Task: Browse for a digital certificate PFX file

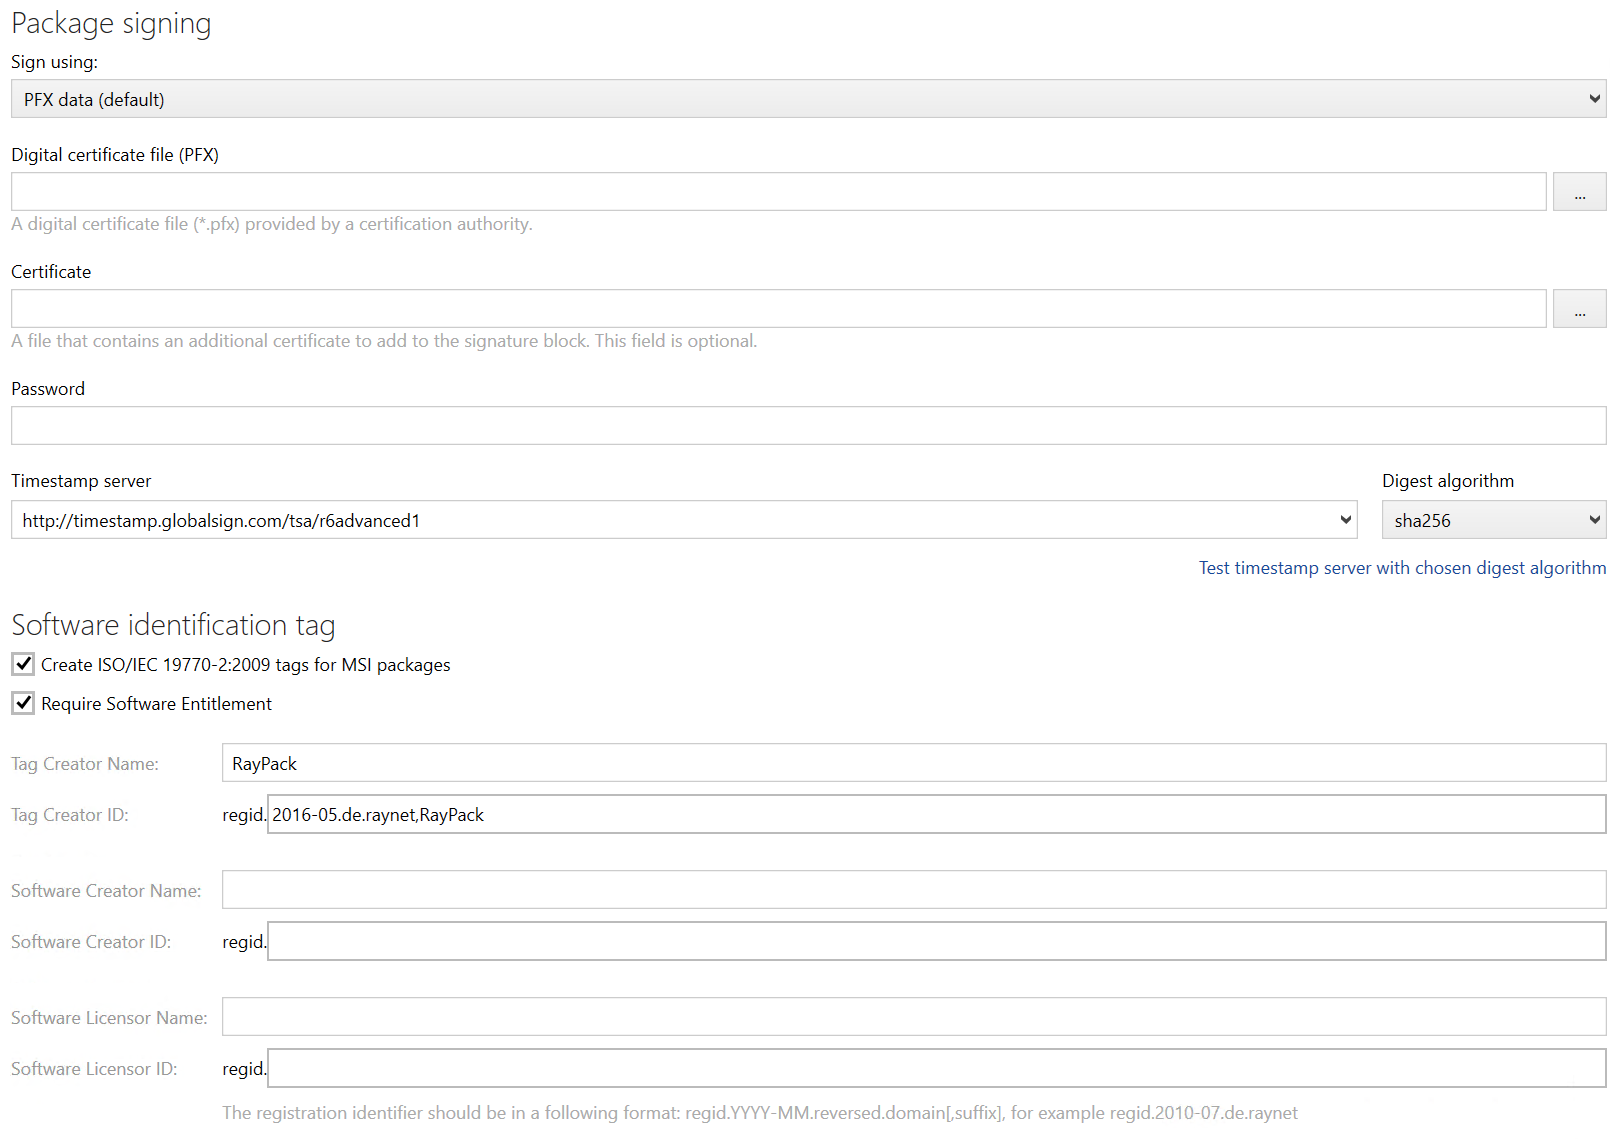Action: pyautogui.click(x=1579, y=191)
